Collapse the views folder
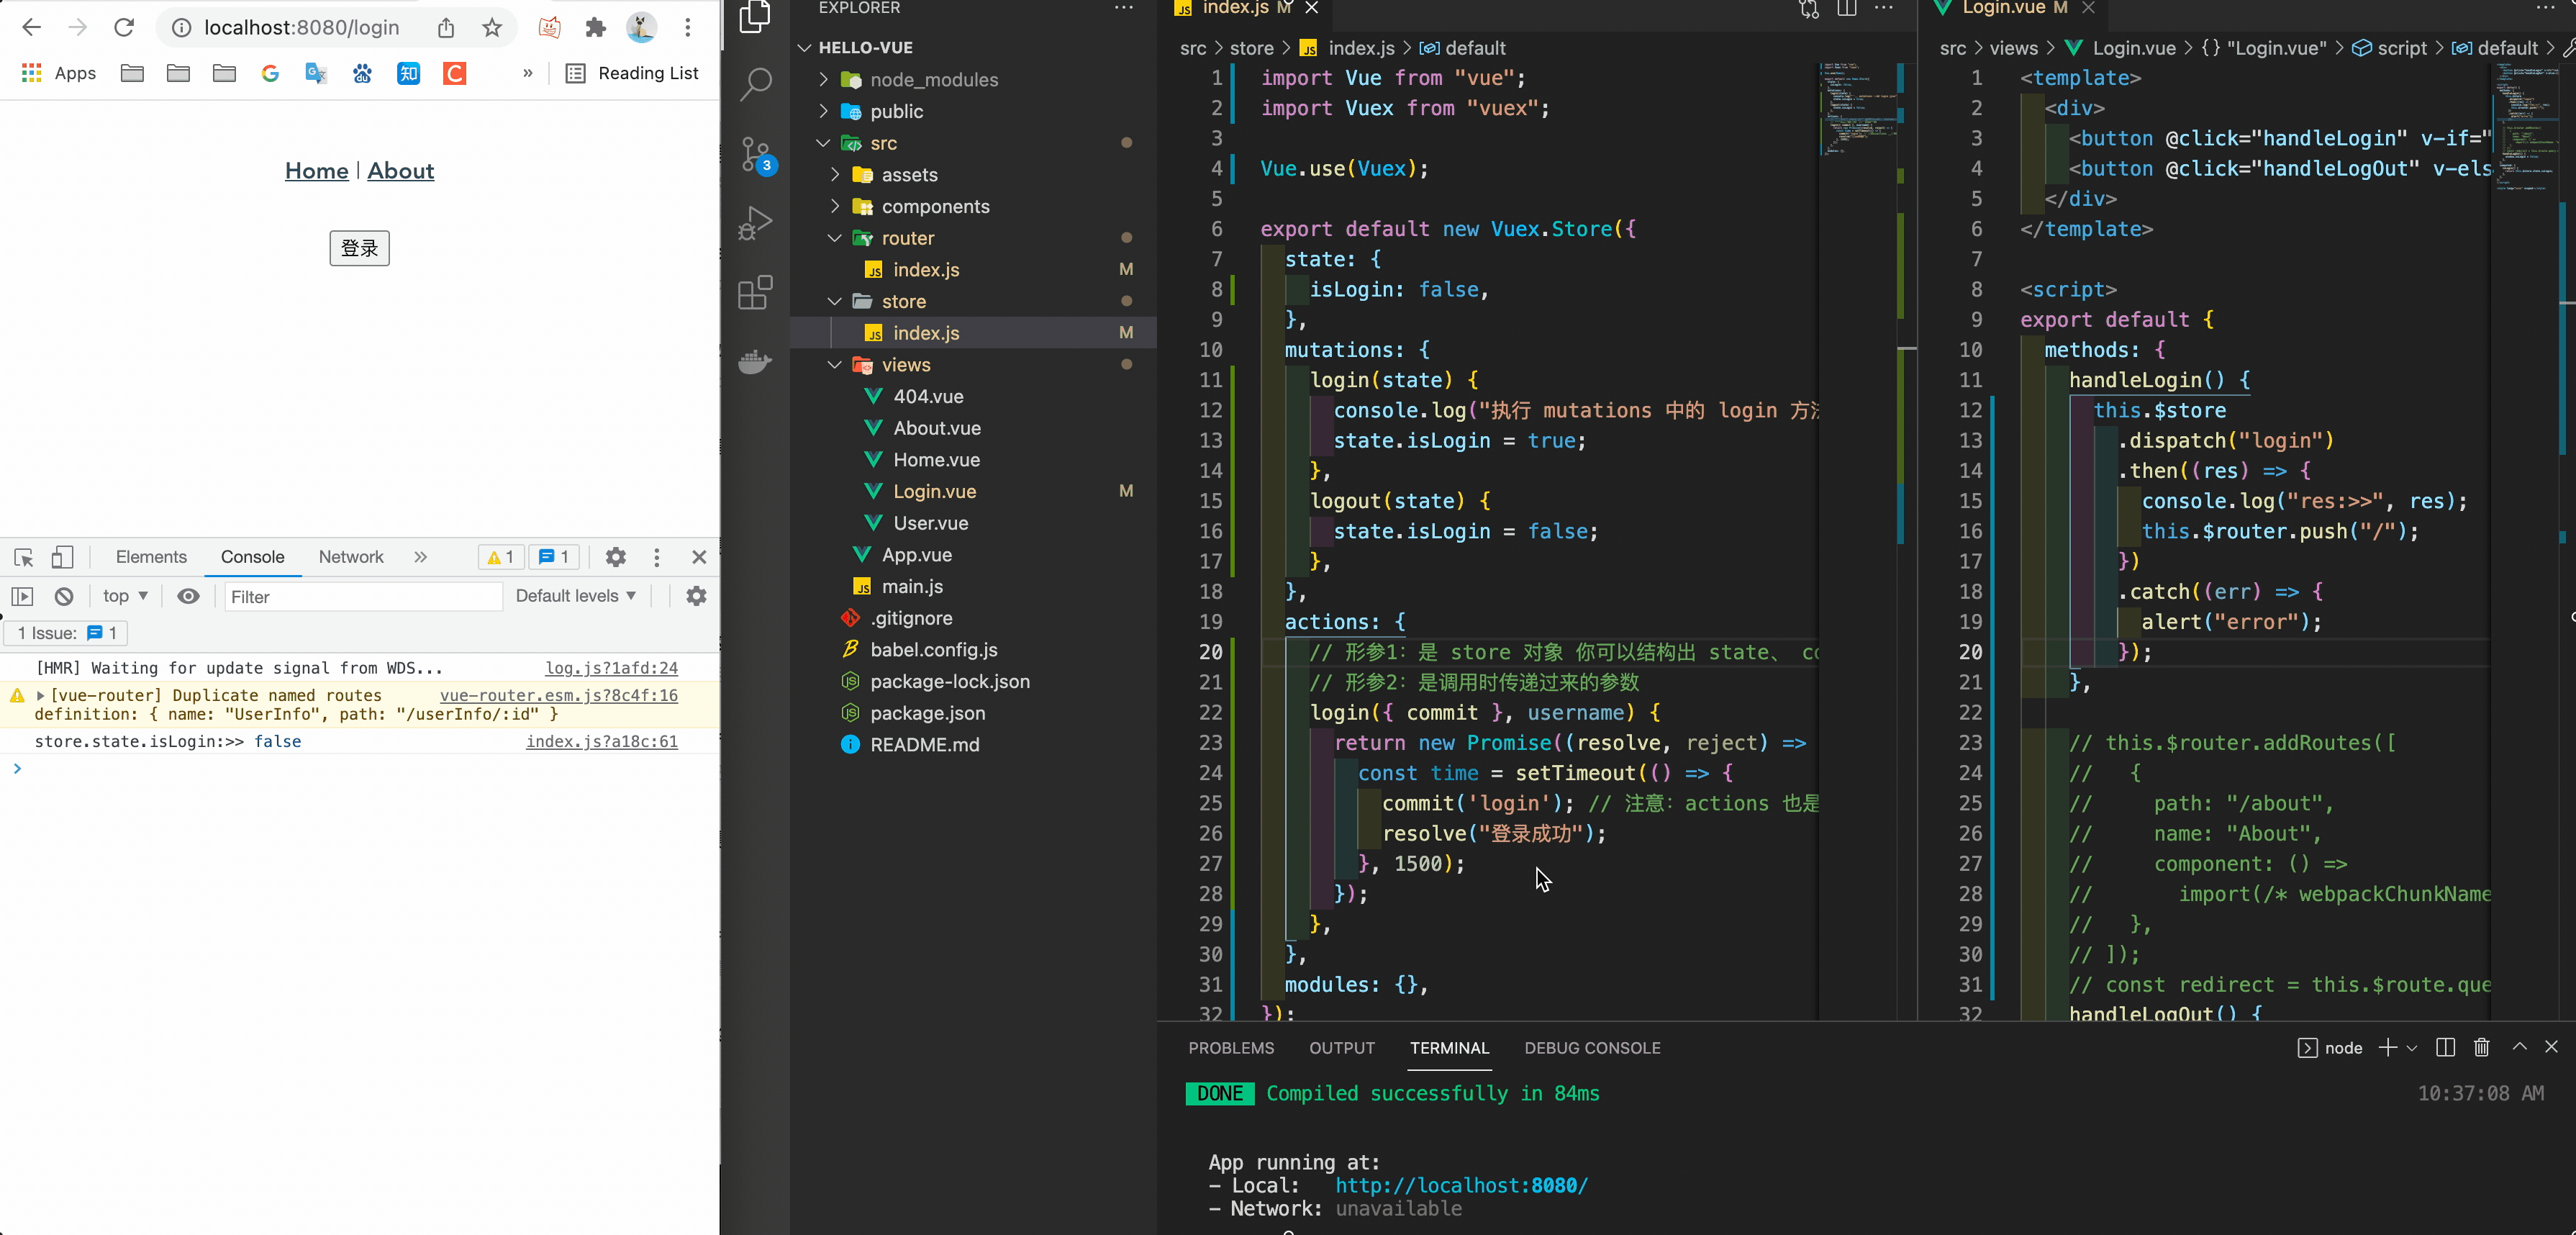Image resolution: width=2576 pixels, height=1235 pixels. [835, 364]
